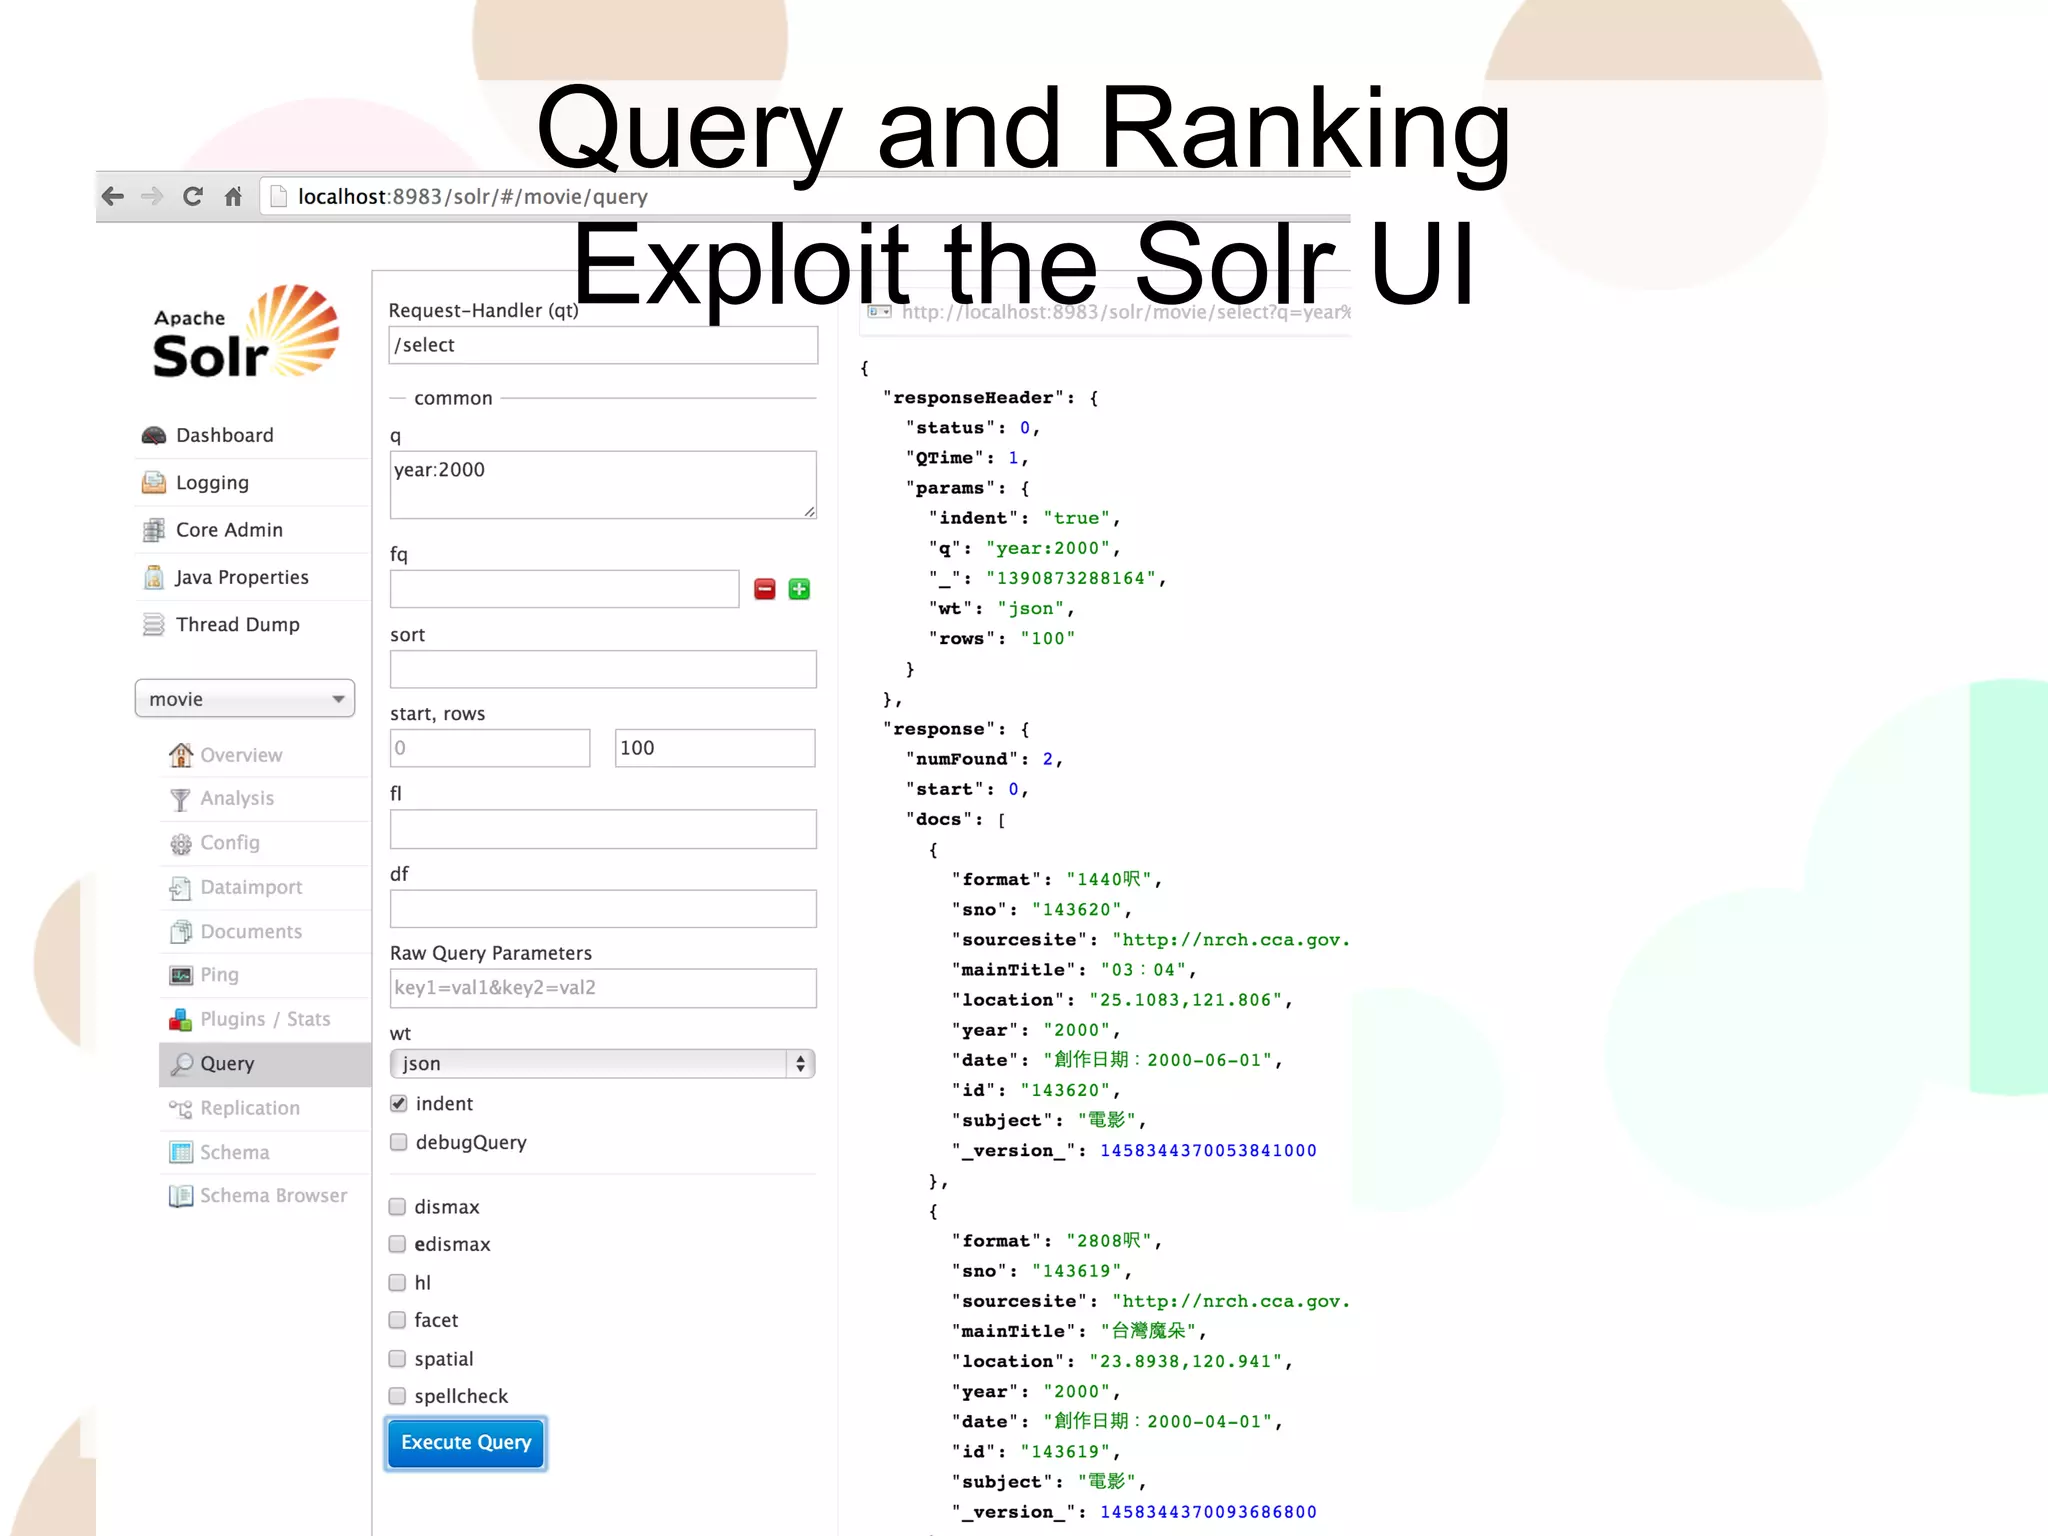Click the Request-Handler /select field
This screenshot has width=2048, height=1536.
point(603,345)
